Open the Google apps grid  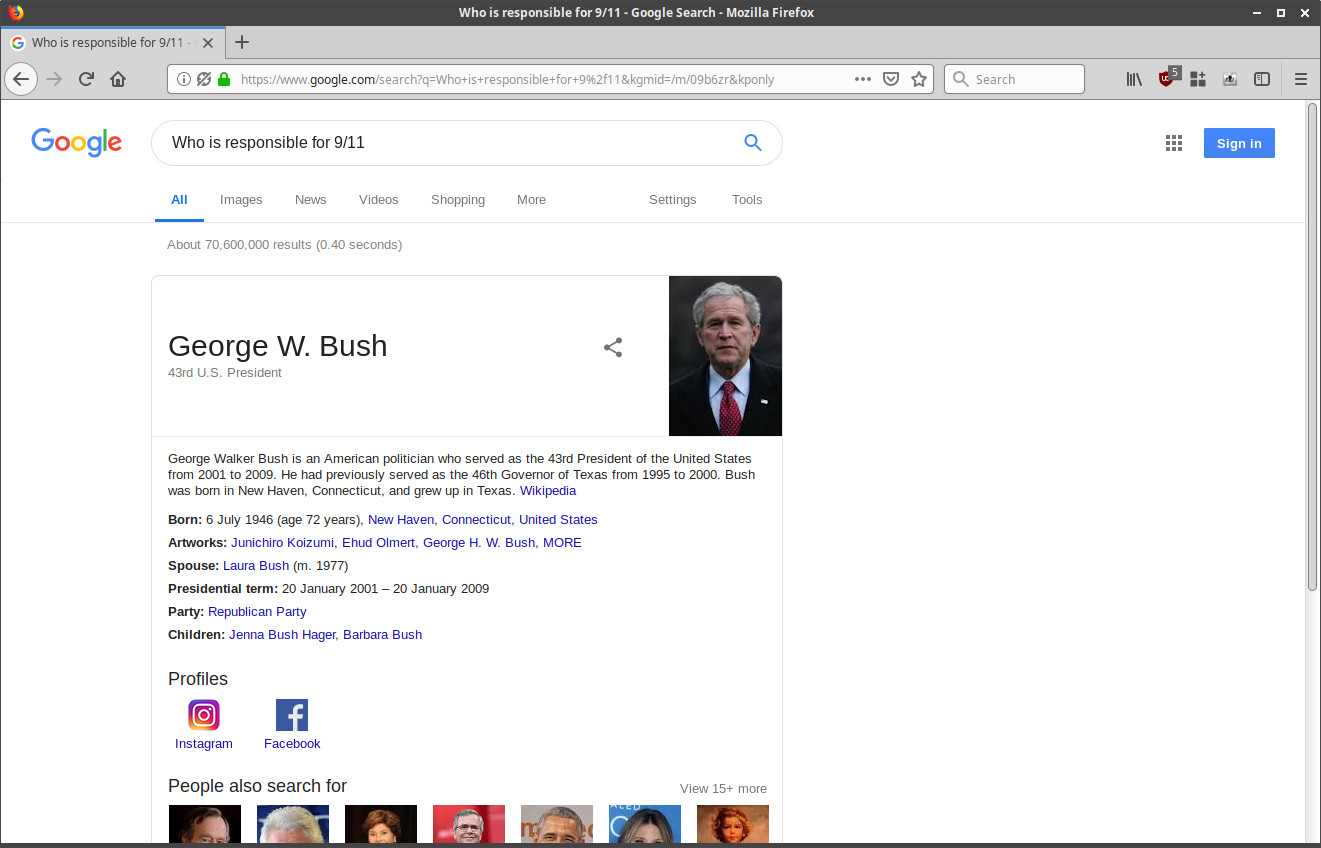tap(1174, 143)
